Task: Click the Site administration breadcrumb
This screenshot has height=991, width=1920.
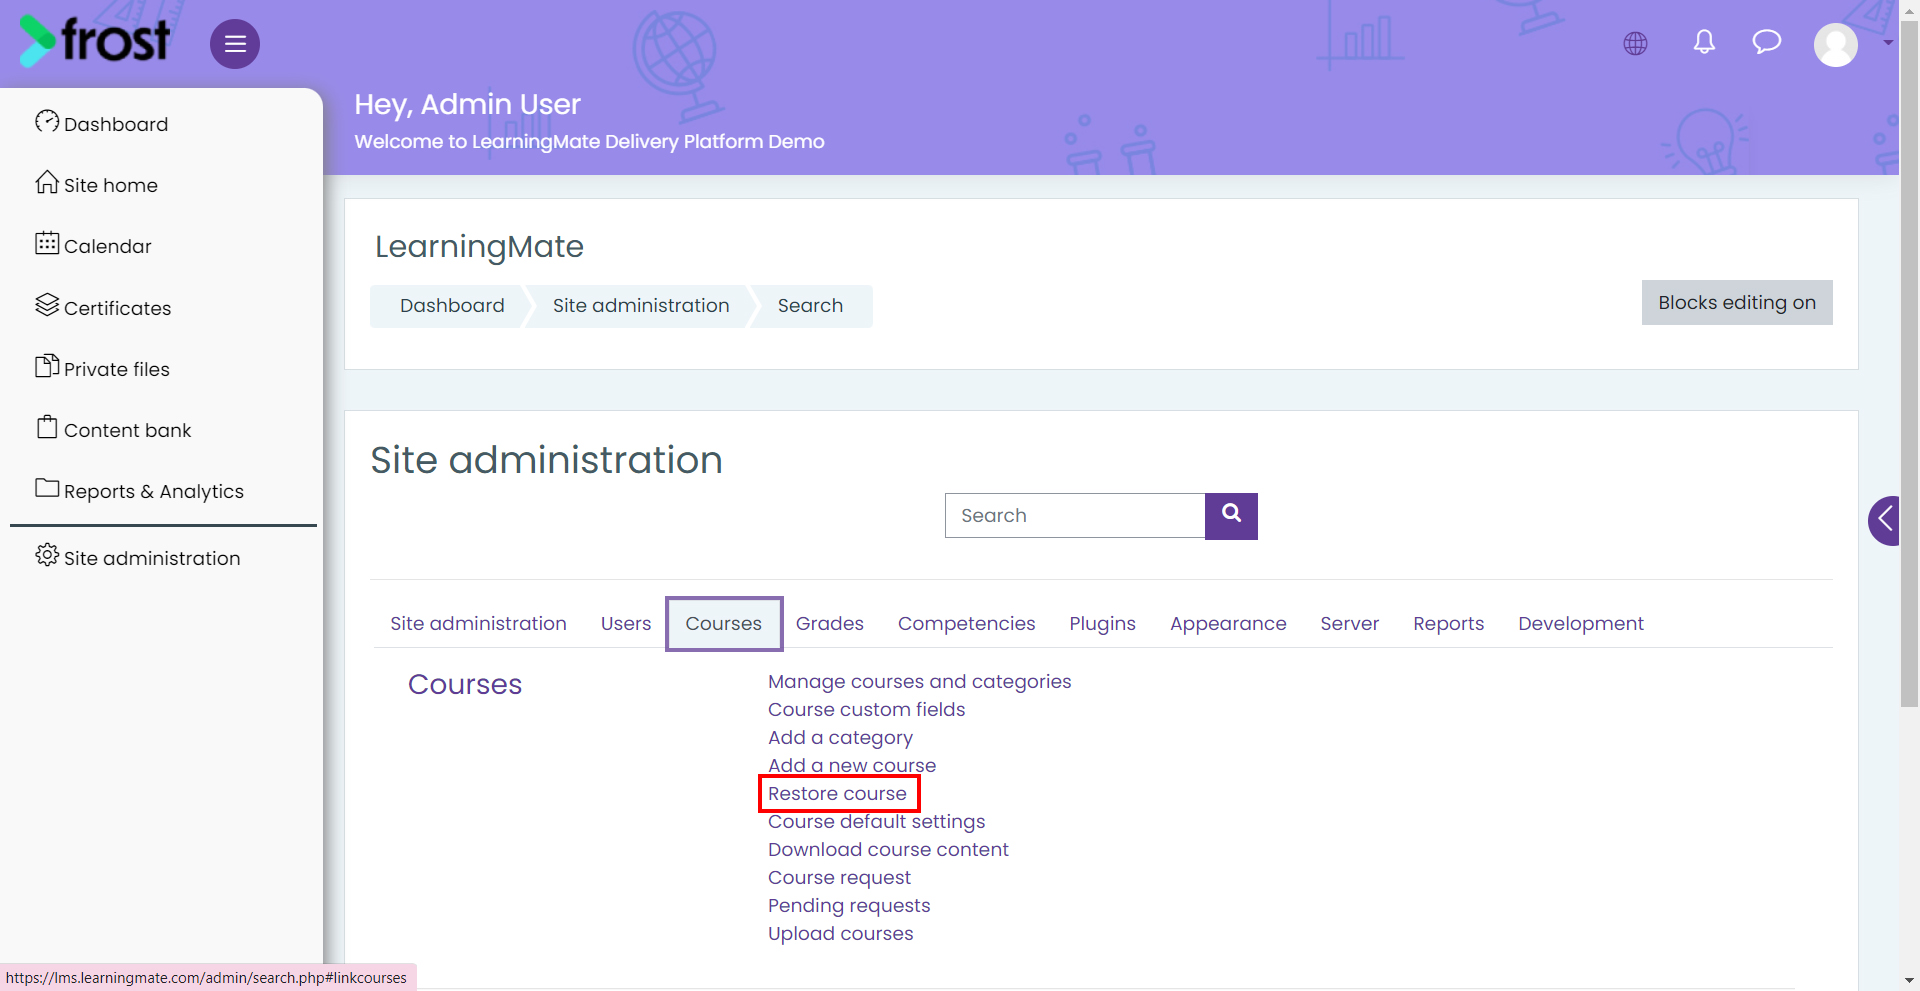Action: pyautogui.click(x=641, y=306)
